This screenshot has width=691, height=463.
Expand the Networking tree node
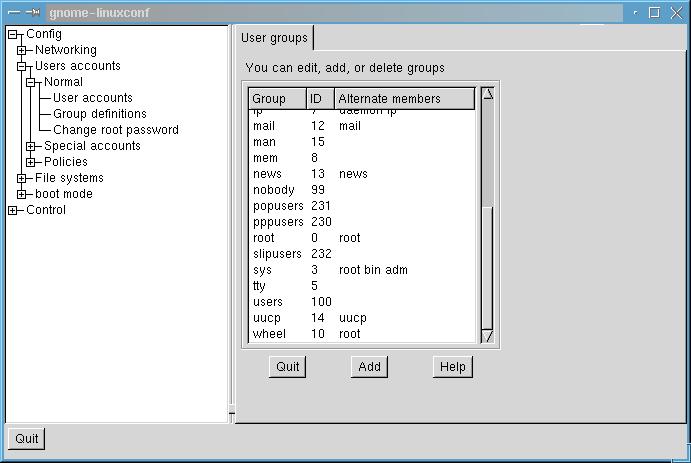(x=22, y=50)
